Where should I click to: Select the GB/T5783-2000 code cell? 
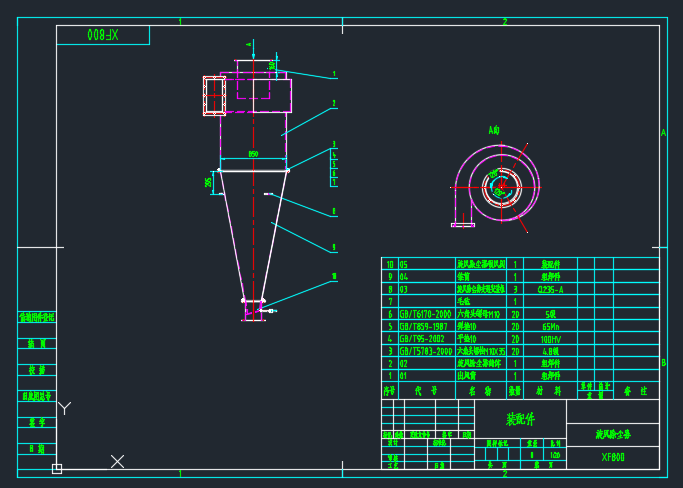[426, 351]
